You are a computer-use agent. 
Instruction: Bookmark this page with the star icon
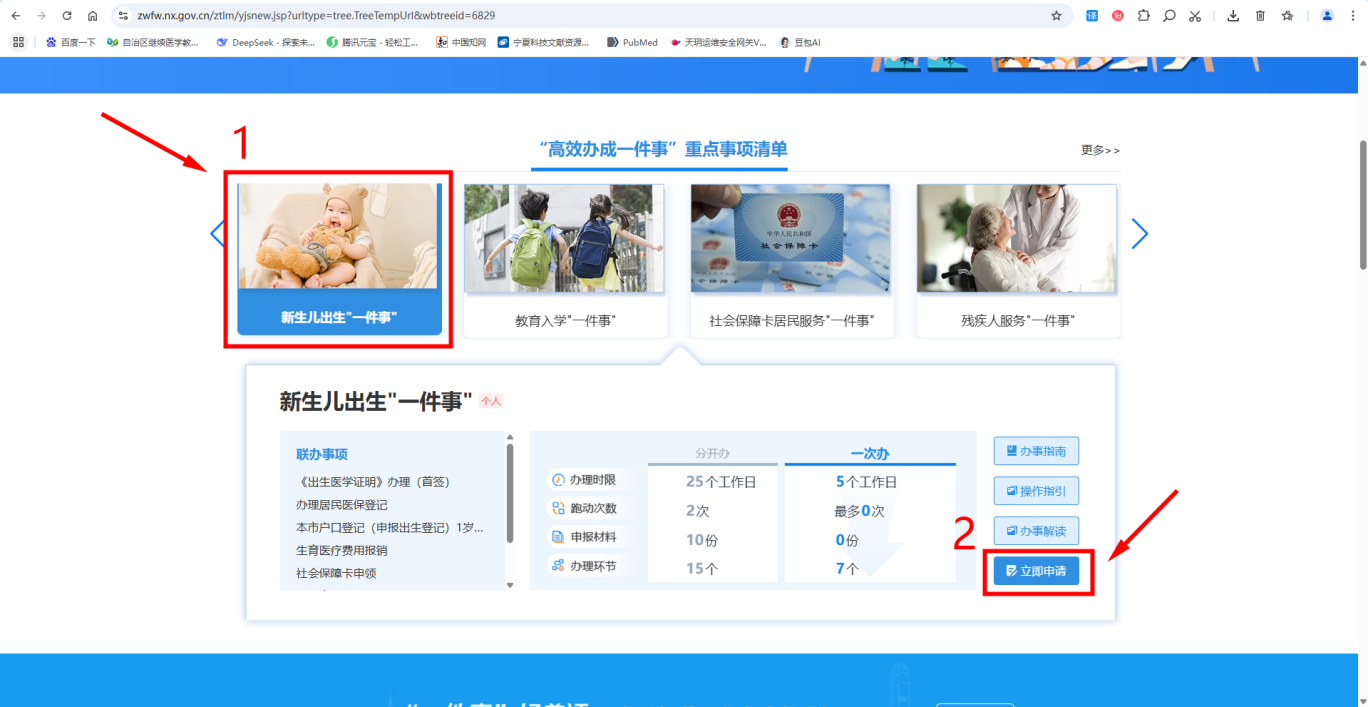1056,16
